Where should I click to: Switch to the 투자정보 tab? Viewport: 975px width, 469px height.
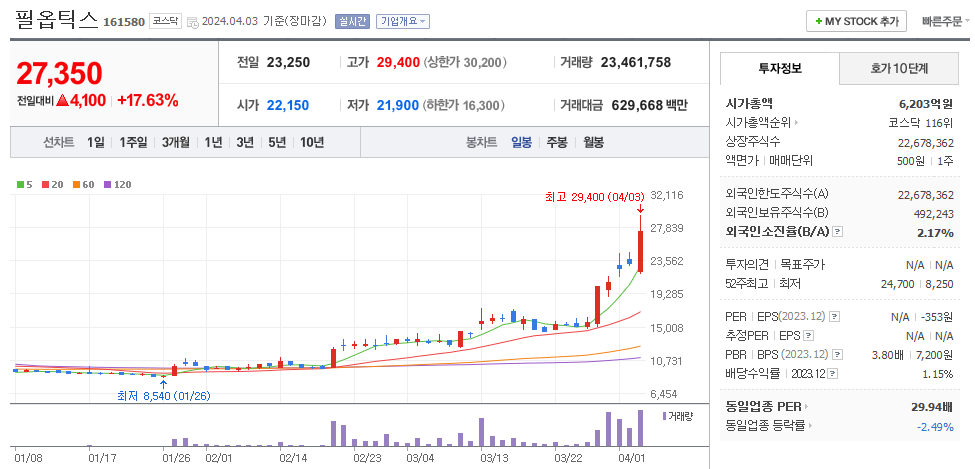(x=780, y=68)
